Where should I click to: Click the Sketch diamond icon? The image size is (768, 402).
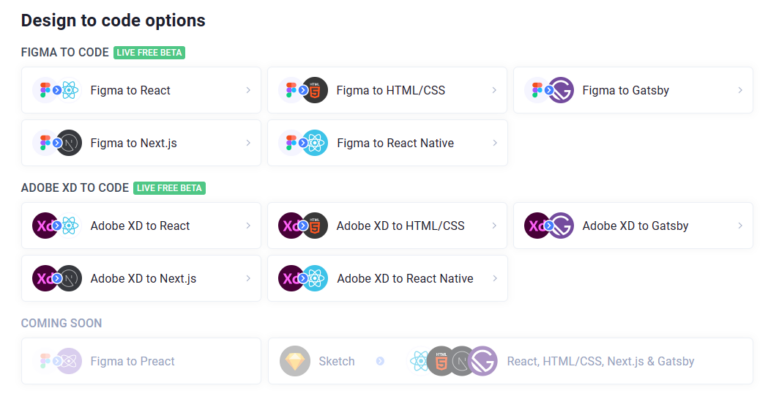pyautogui.click(x=295, y=361)
